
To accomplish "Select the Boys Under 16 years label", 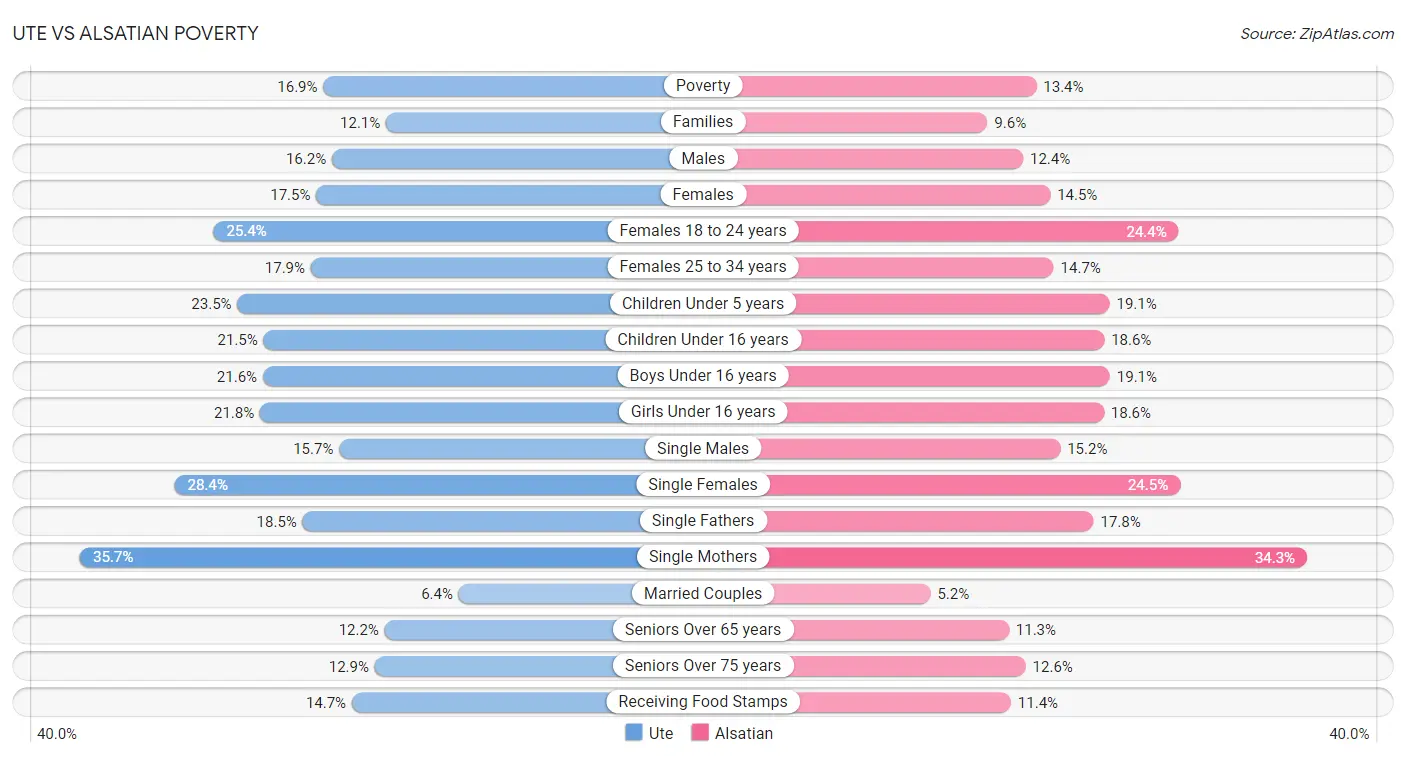I will pyautogui.click(x=703, y=376).
